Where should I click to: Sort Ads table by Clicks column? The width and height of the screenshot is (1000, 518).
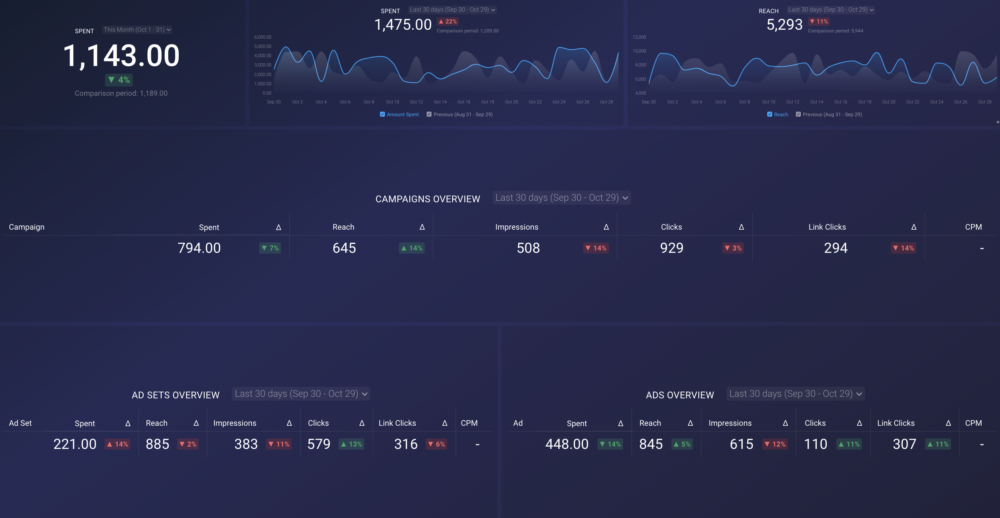[x=815, y=423]
